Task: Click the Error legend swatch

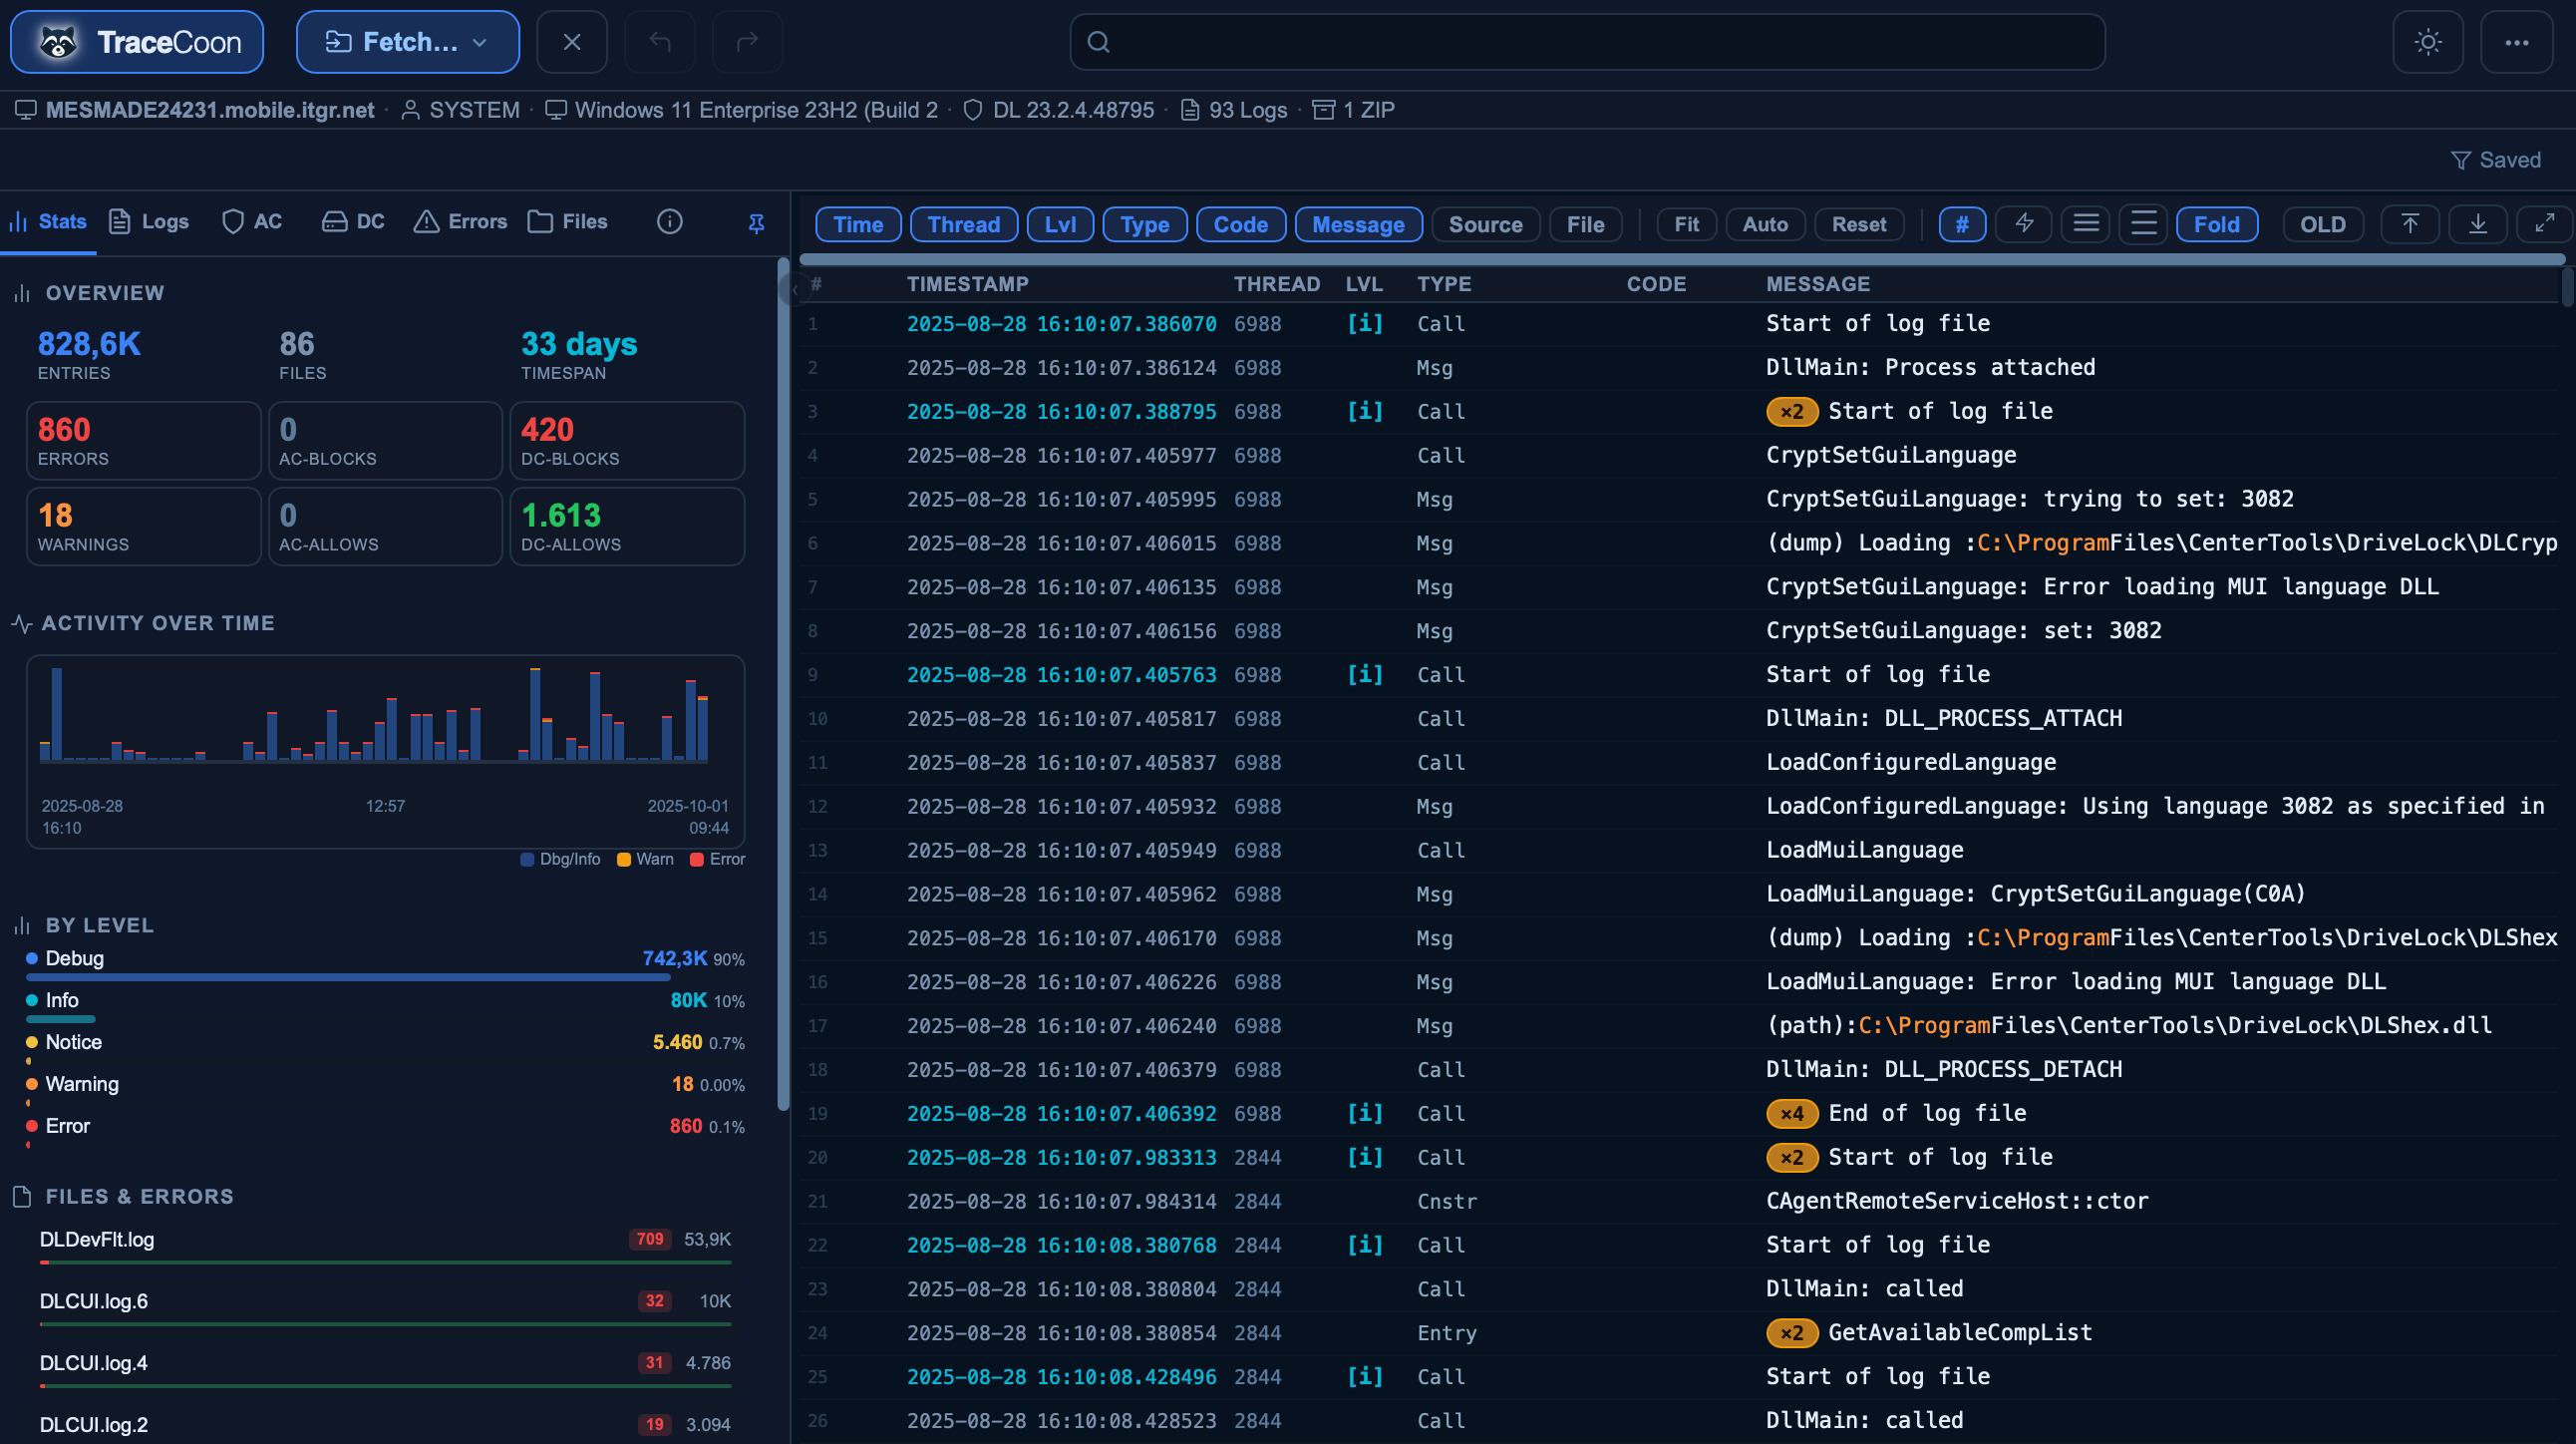Action: point(697,860)
